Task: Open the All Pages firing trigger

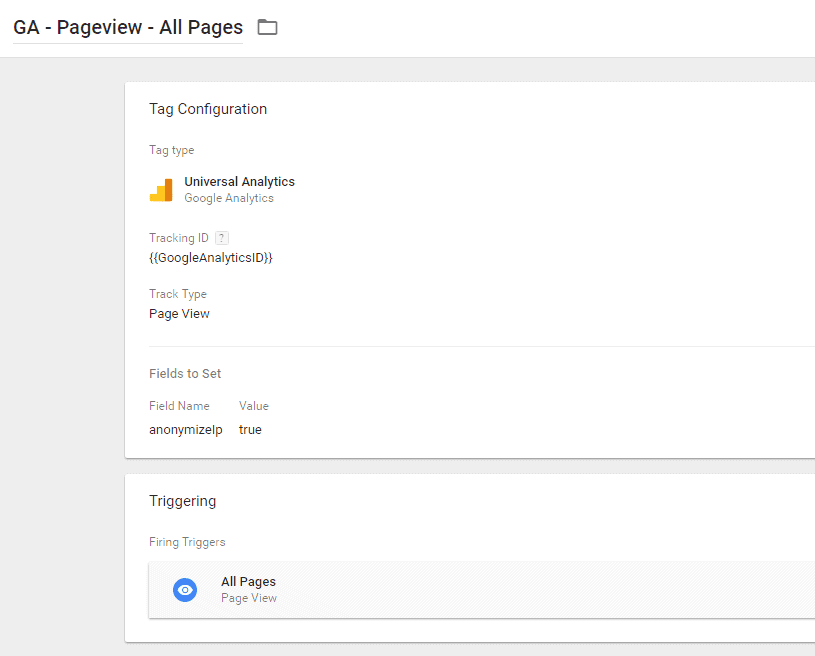Action: 248,582
